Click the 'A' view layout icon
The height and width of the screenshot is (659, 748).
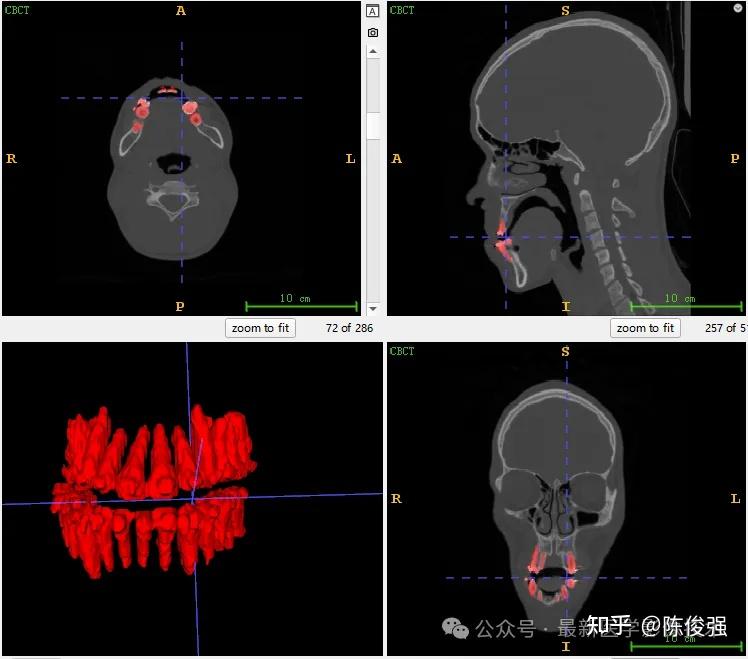[373, 11]
